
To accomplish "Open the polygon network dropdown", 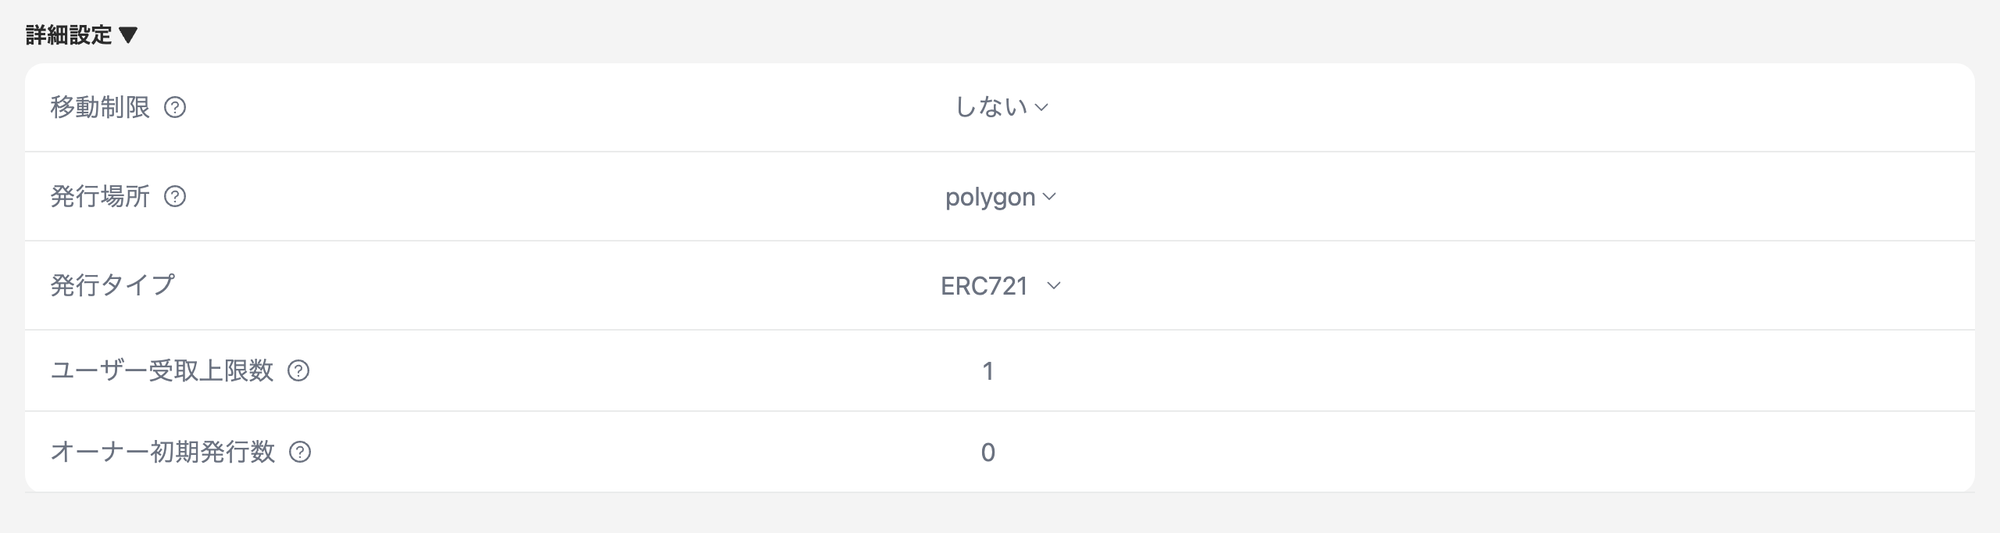I will (x=1000, y=197).
